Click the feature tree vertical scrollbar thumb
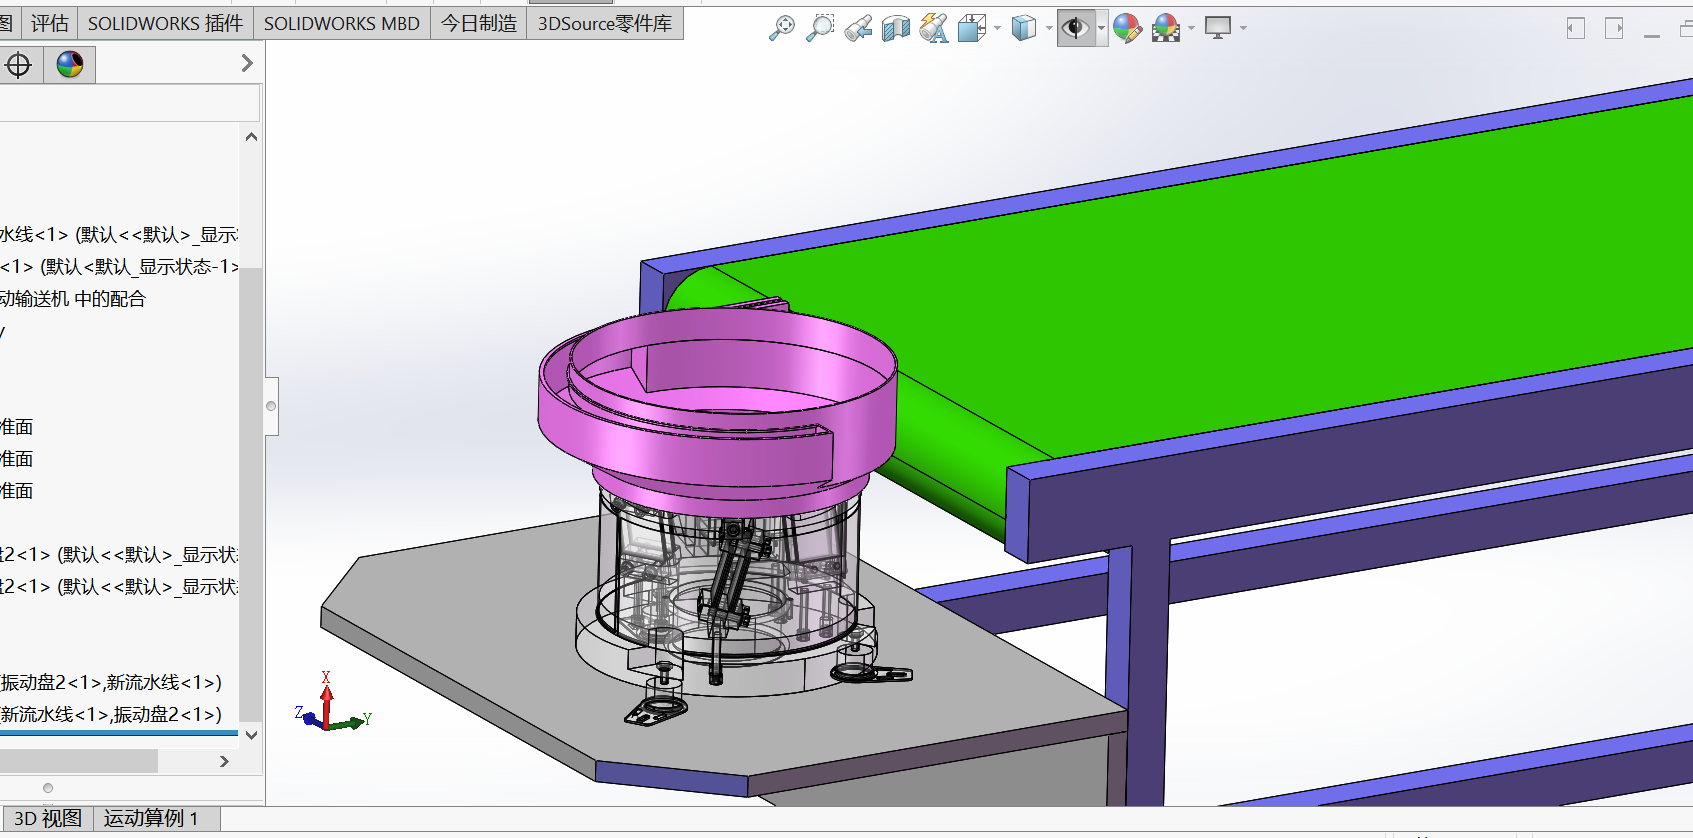This screenshot has width=1693, height=838. coord(251,494)
